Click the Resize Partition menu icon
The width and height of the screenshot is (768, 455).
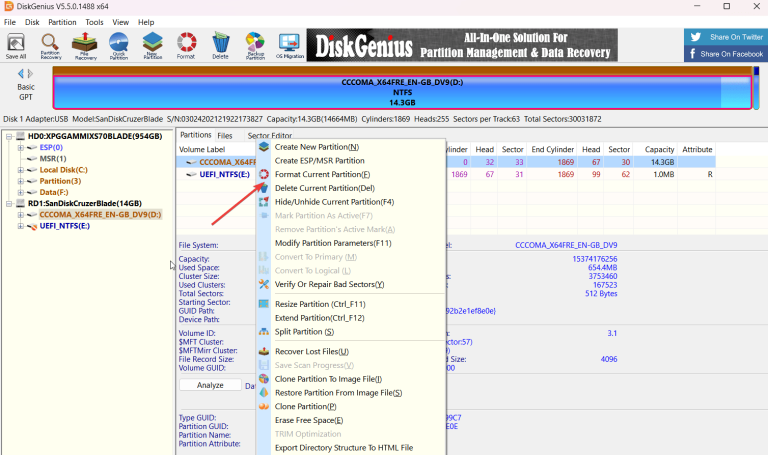tap(264, 304)
